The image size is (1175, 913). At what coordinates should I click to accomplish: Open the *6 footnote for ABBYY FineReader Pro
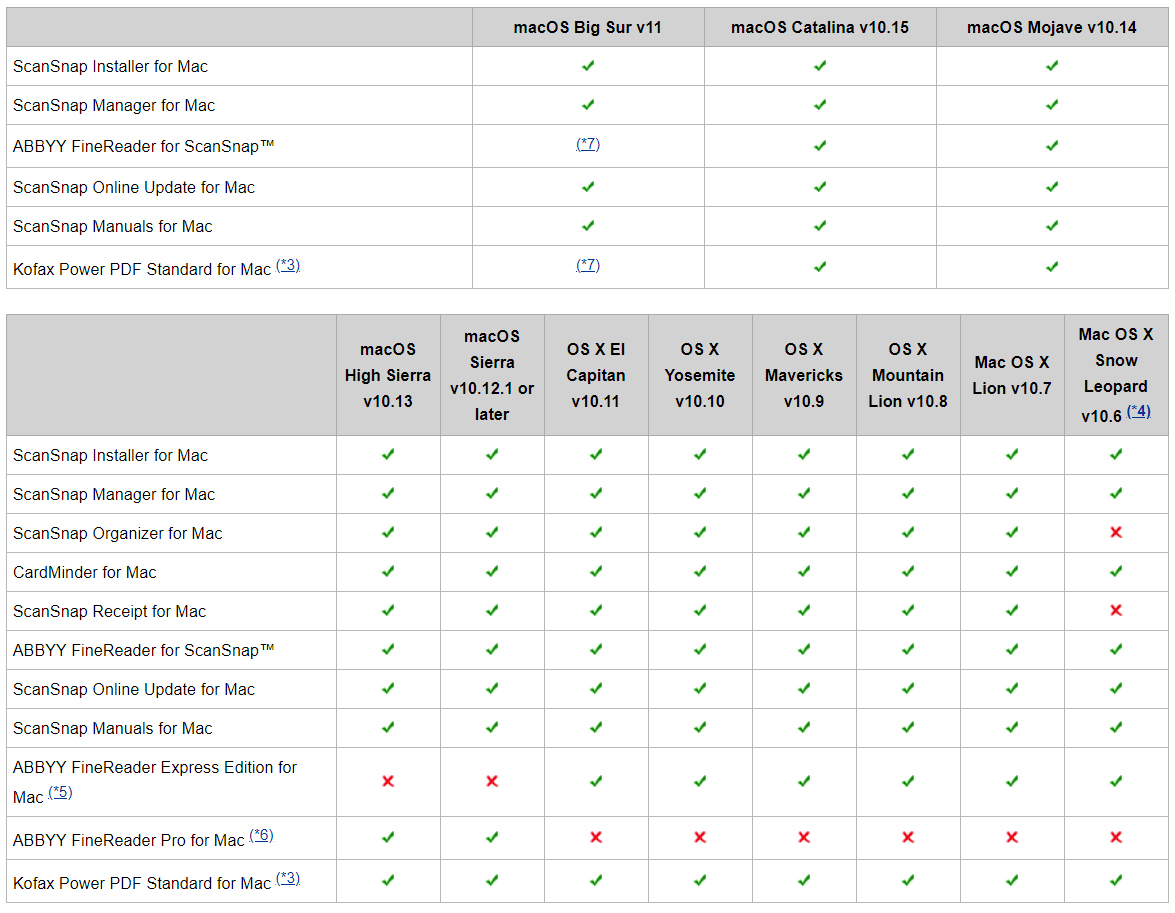[261, 836]
